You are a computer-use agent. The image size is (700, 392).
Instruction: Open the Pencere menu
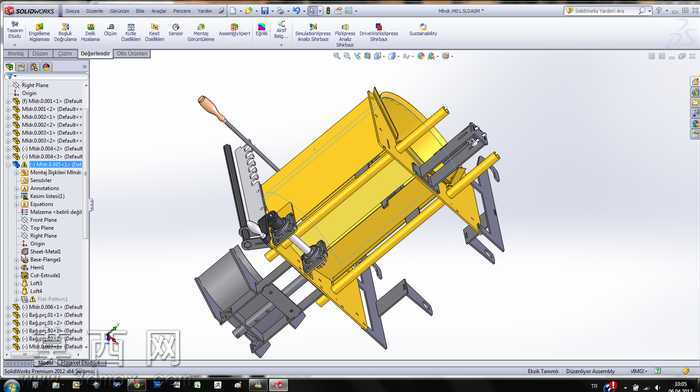click(182, 11)
